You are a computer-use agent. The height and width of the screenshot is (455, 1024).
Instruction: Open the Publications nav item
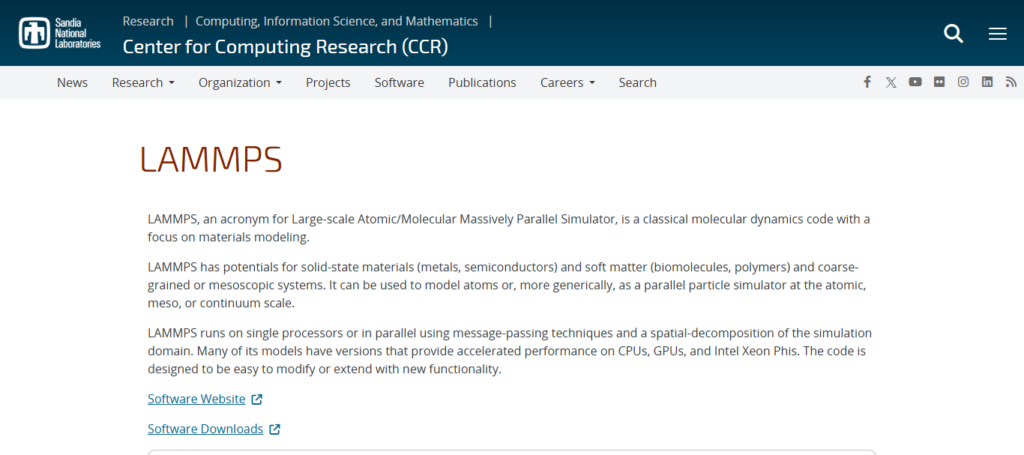coord(482,83)
